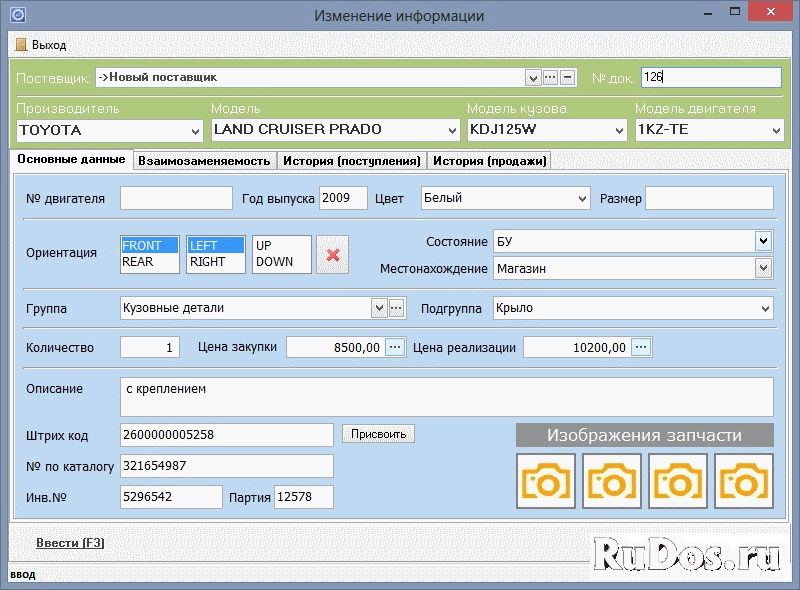Click the Описание description text field
This screenshot has width=800, height=590.
pos(446,397)
